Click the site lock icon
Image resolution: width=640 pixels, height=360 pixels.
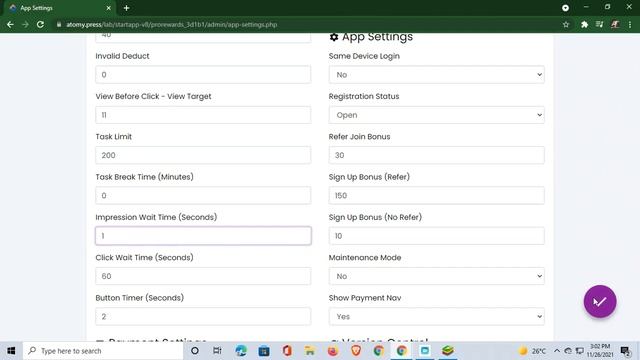(59, 24)
